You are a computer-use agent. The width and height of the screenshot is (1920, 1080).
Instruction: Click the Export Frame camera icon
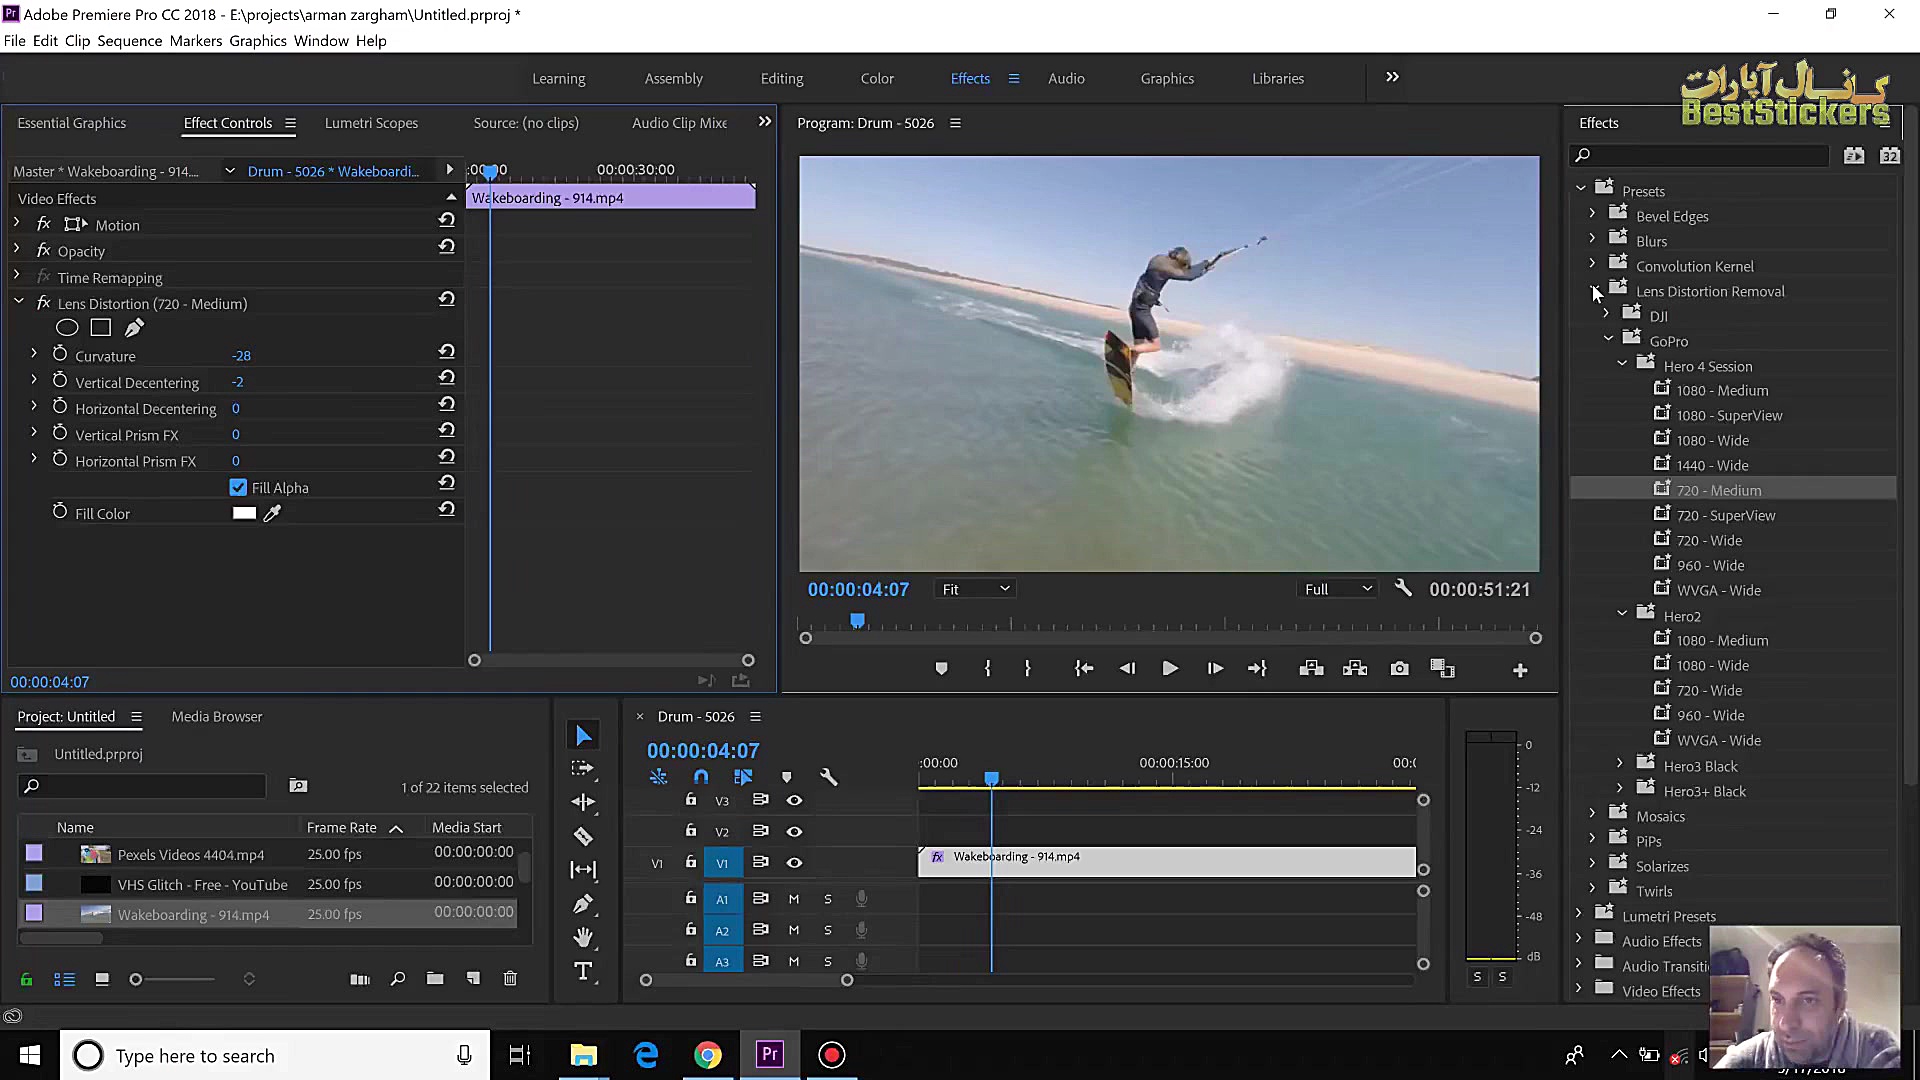[x=1399, y=668]
